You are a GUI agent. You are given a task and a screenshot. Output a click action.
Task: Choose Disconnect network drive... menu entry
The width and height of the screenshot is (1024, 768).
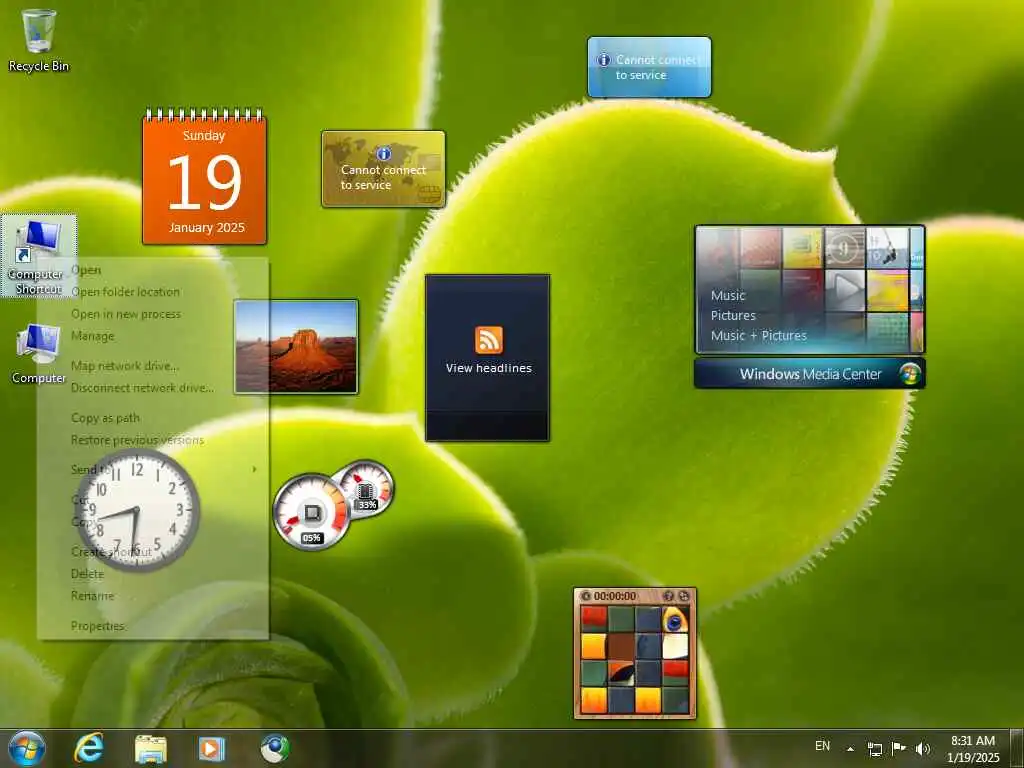[x=142, y=388]
